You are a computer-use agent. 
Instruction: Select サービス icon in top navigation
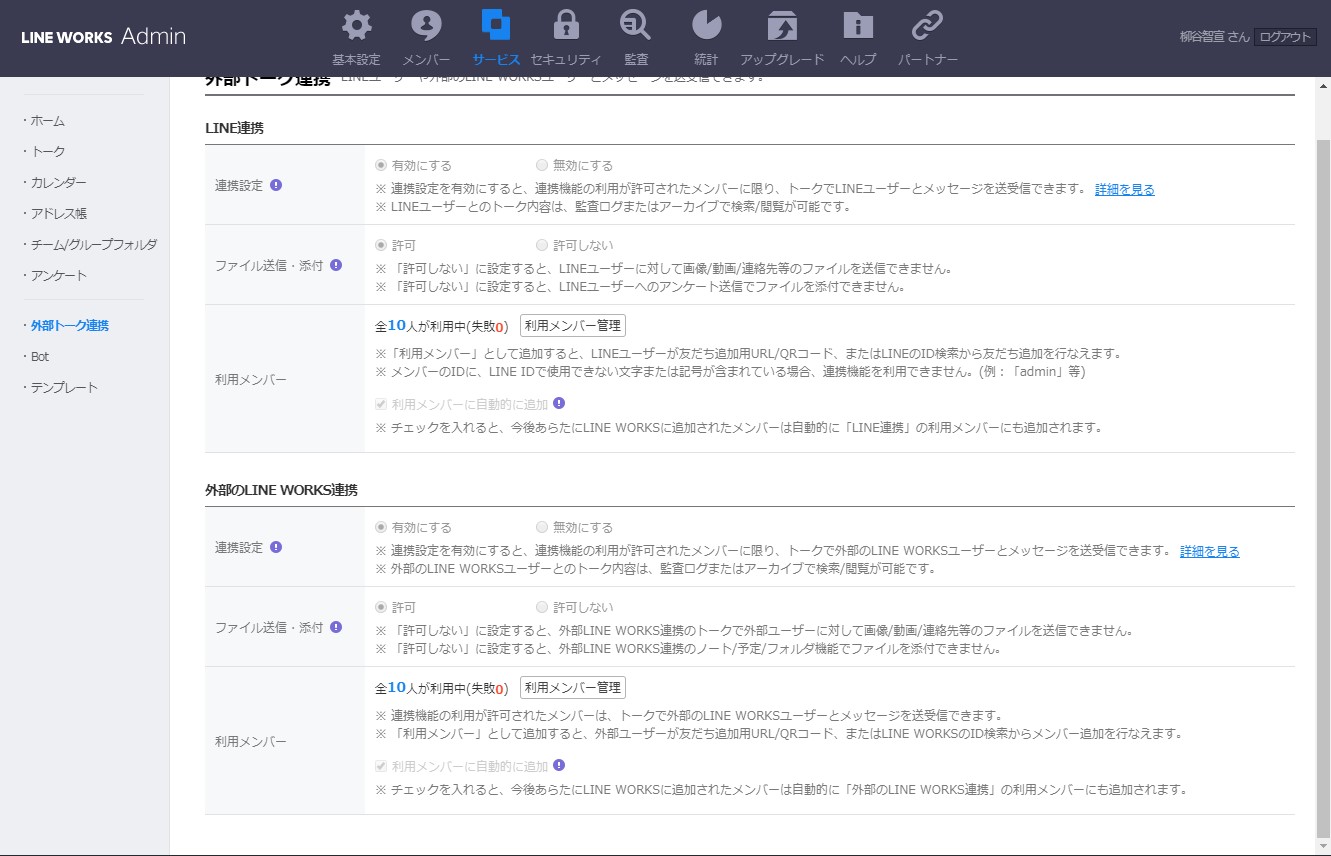tap(496, 25)
